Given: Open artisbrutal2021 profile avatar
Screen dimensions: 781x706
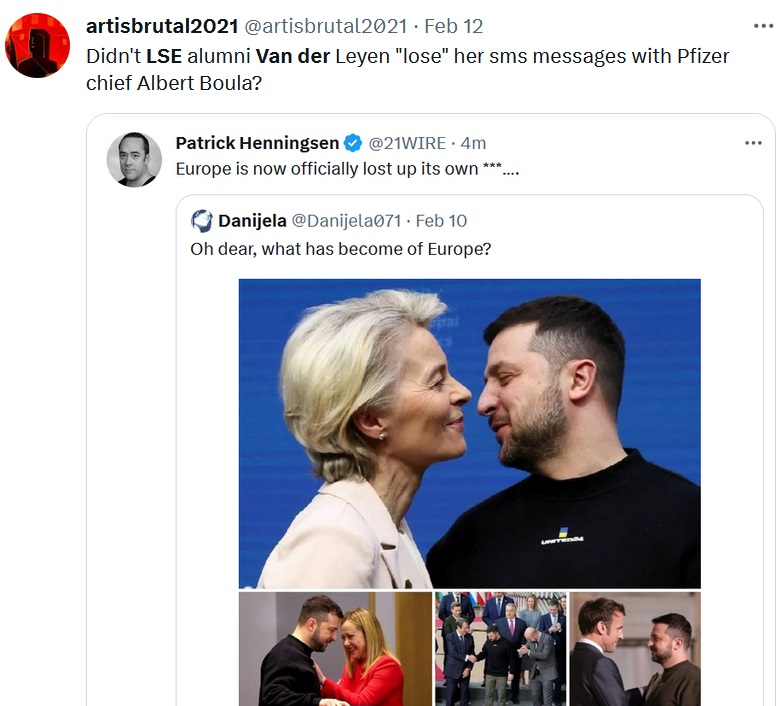Looking at the screenshot, I should (37, 45).
